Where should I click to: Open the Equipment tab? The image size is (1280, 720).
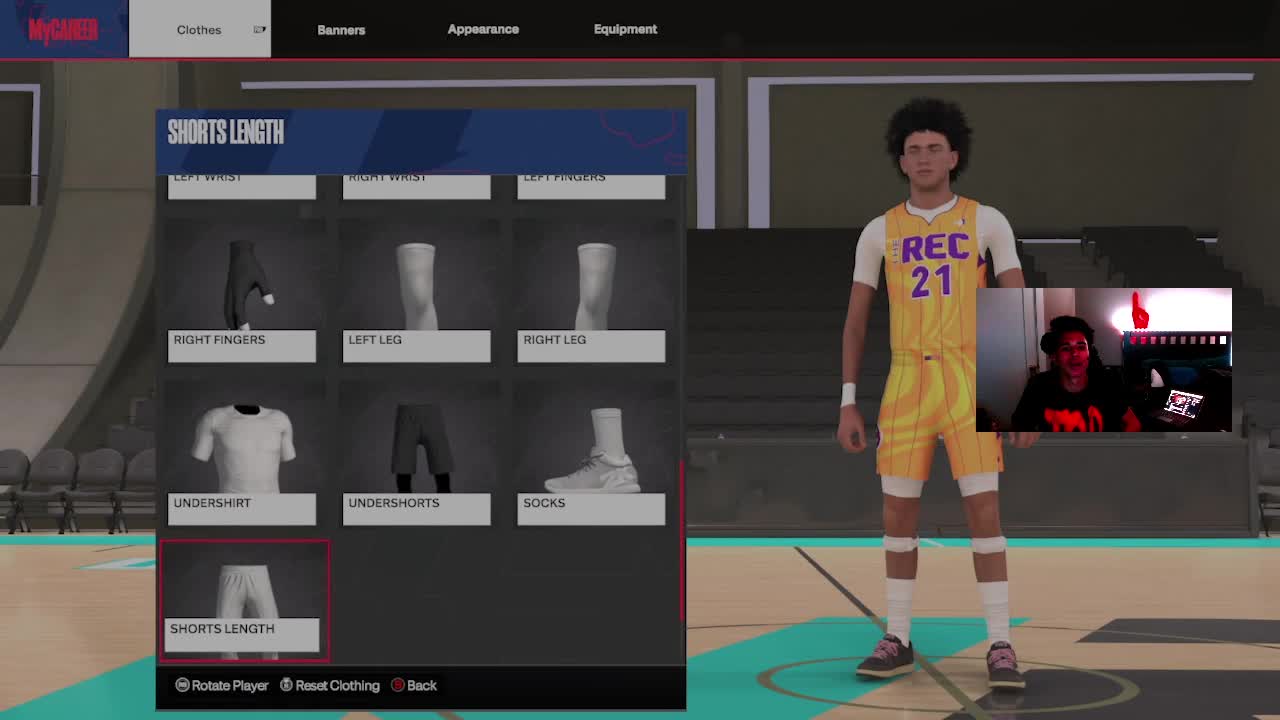pyautogui.click(x=625, y=29)
